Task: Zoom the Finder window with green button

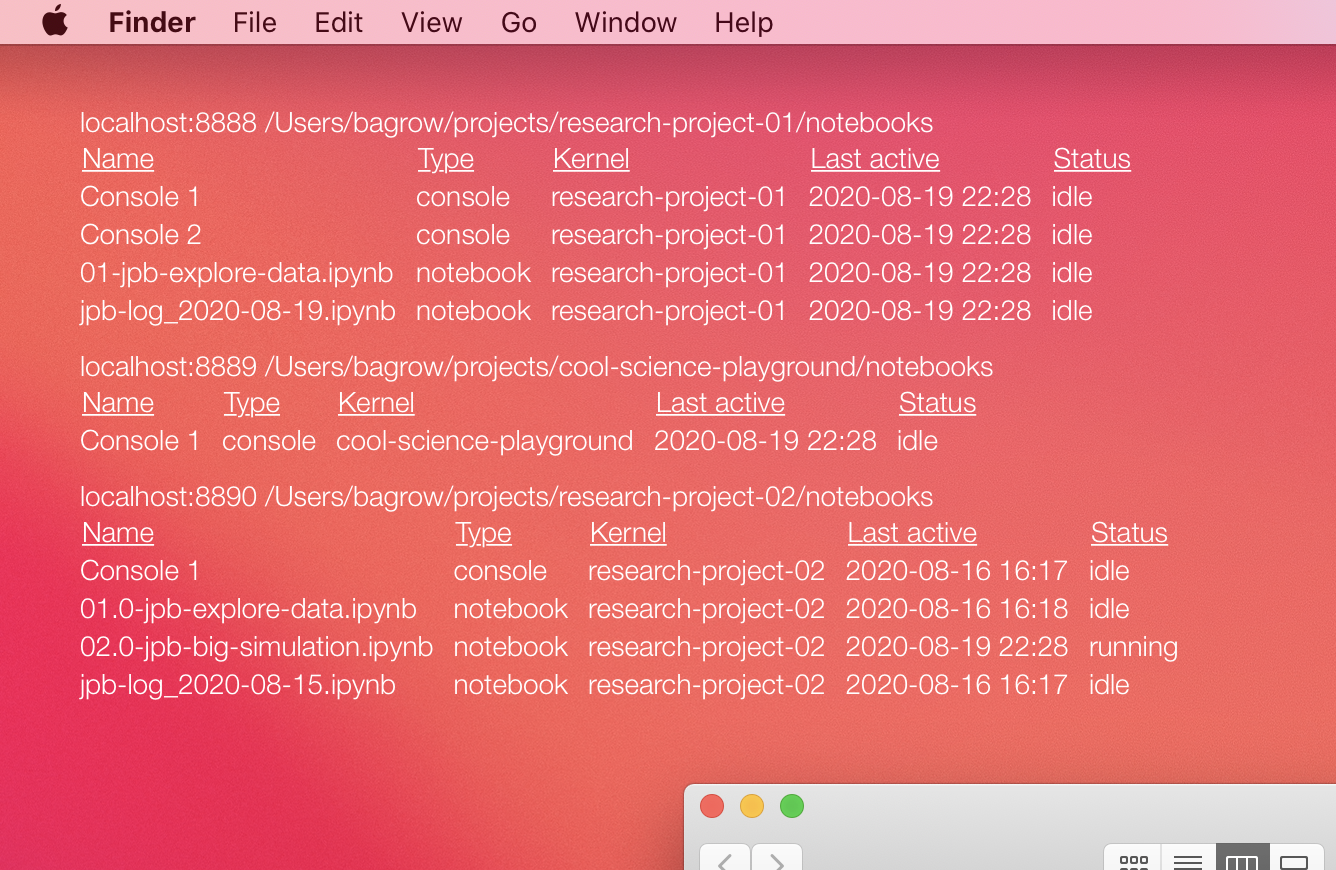Action: point(792,806)
